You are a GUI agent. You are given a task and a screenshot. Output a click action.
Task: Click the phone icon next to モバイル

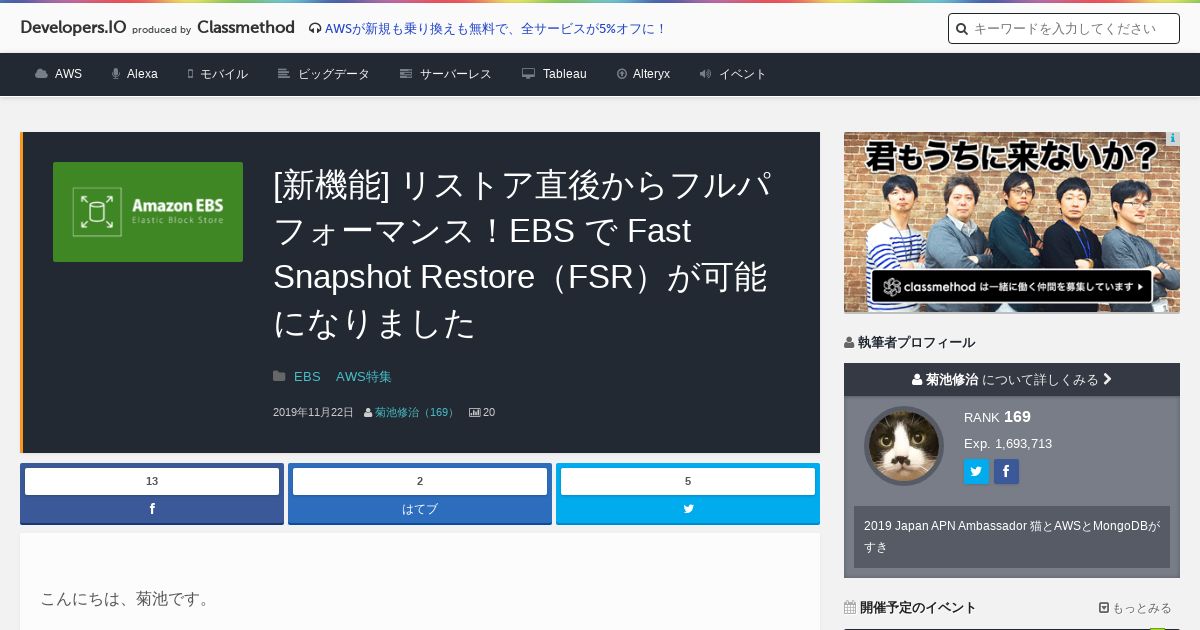(190, 74)
